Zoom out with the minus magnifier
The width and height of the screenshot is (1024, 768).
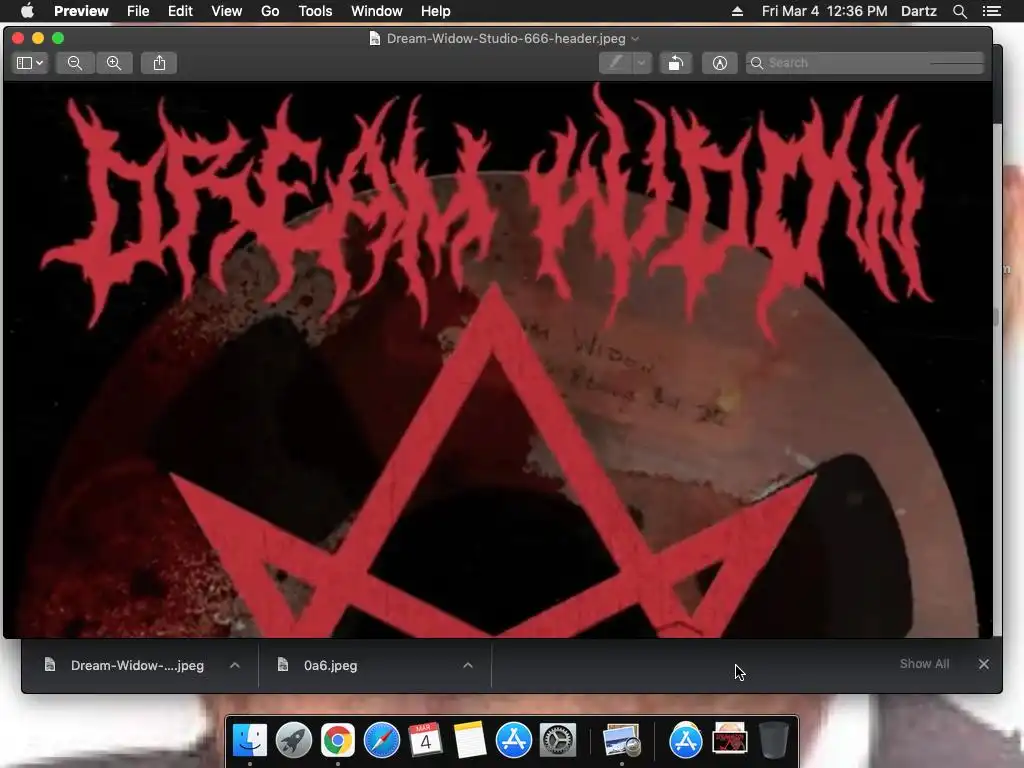[x=75, y=63]
